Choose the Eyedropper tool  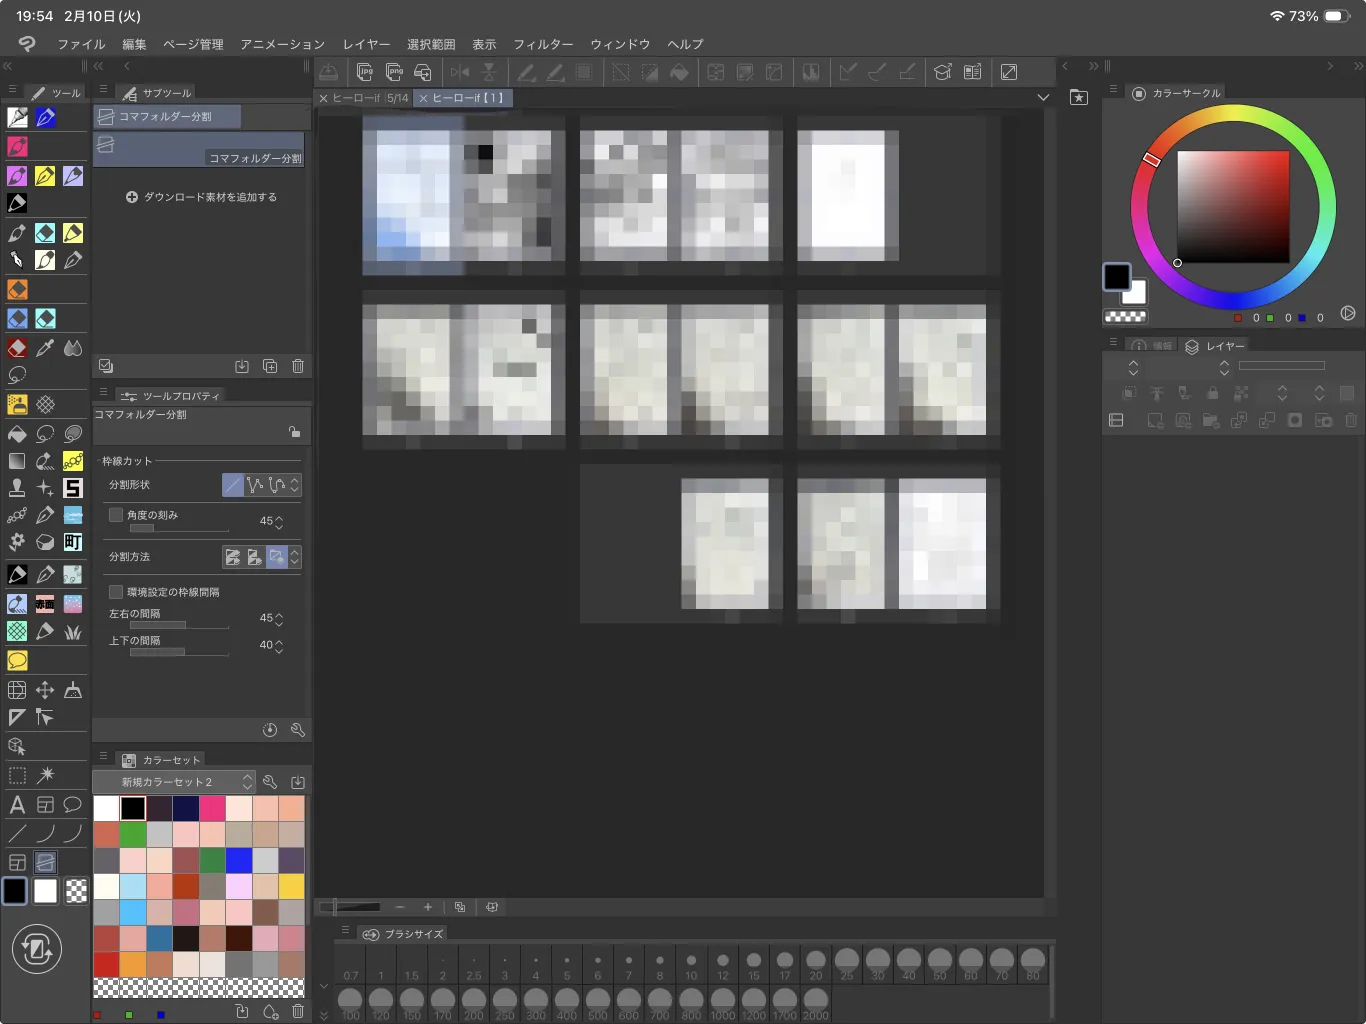(45, 348)
